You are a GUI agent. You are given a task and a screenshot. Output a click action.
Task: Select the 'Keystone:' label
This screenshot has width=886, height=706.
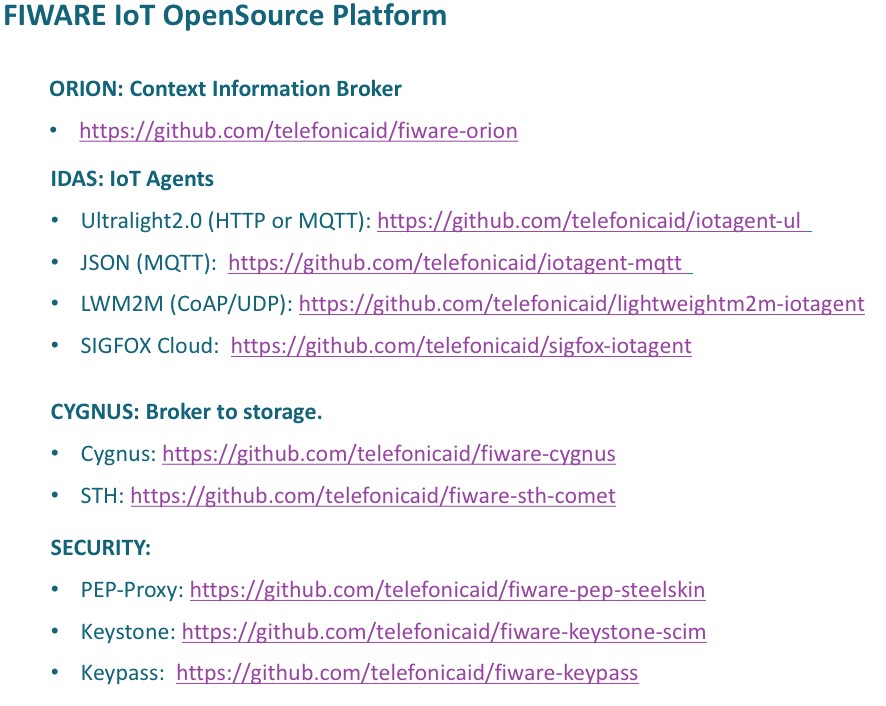tap(128, 632)
